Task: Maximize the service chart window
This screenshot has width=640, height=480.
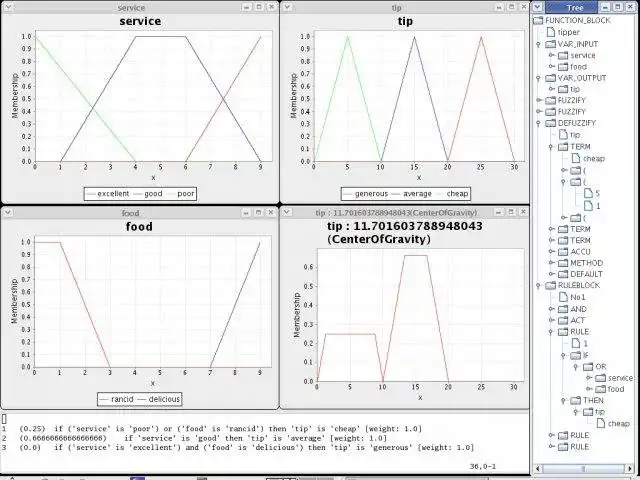Action: 259,7
